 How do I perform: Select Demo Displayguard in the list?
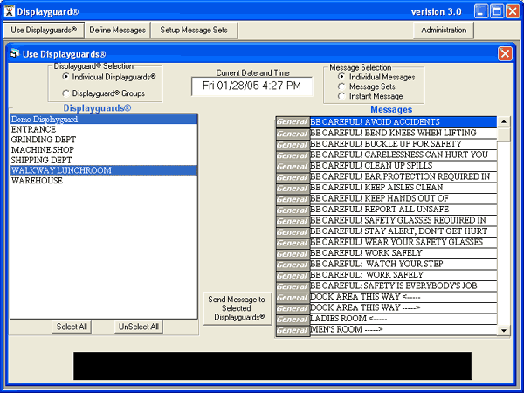pos(103,119)
